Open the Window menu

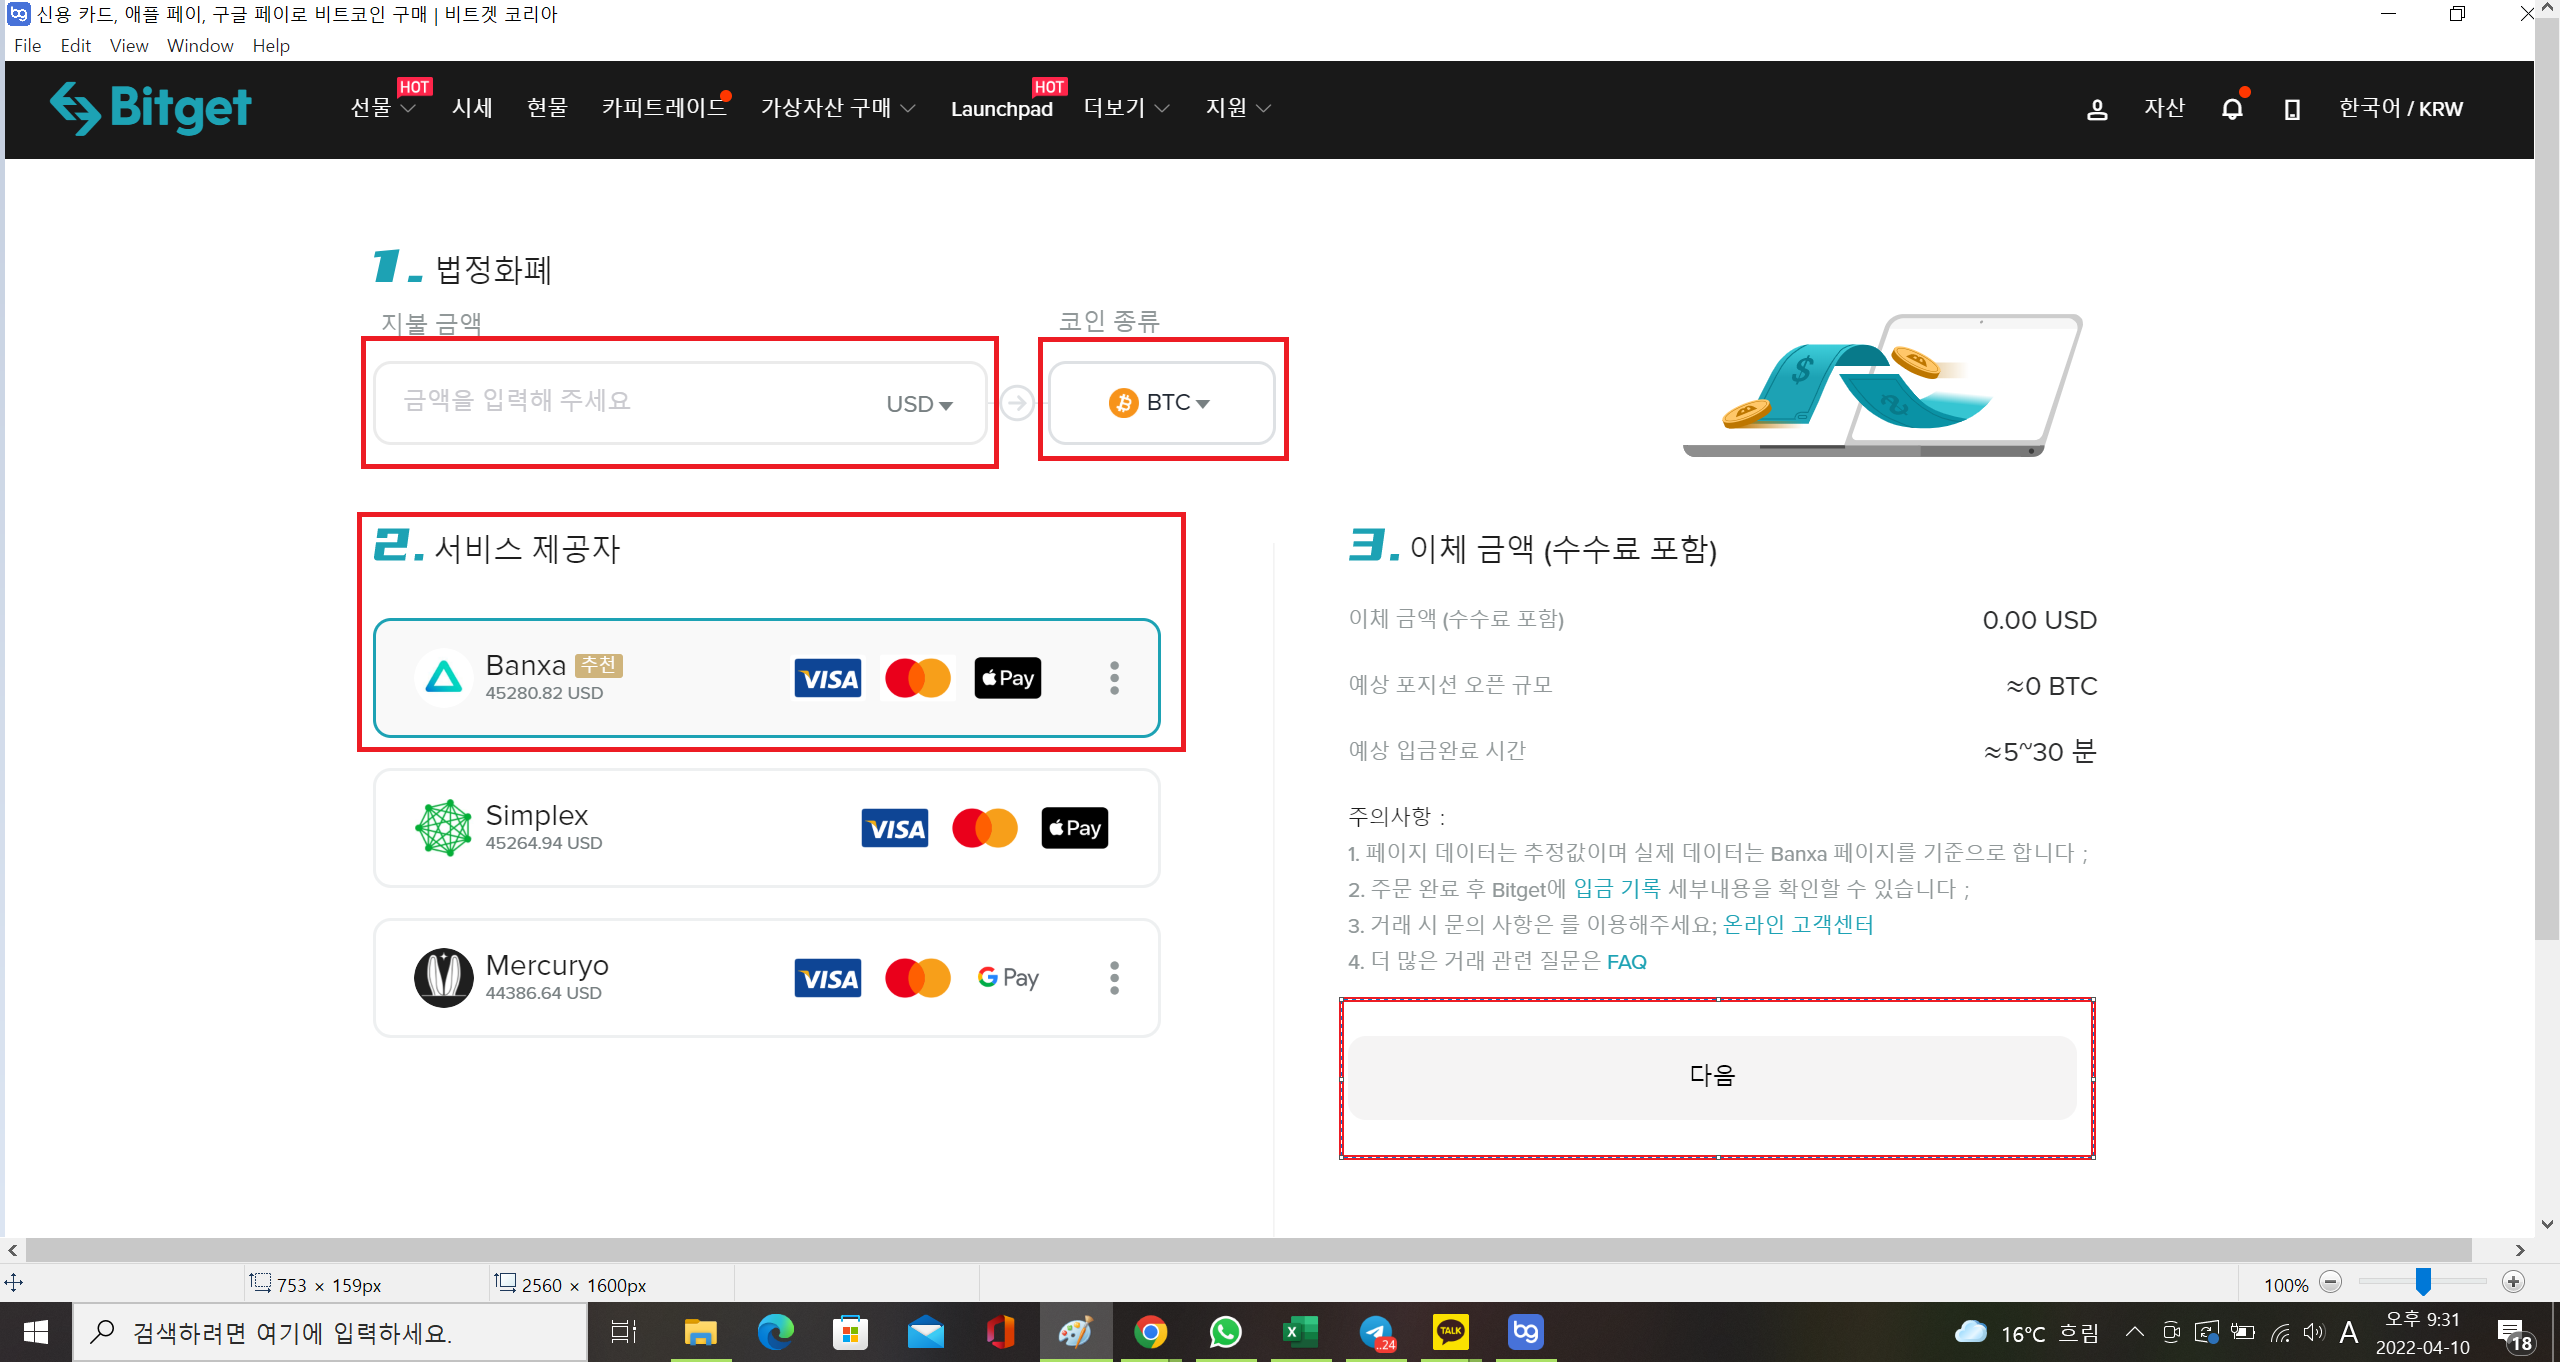pos(200,46)
